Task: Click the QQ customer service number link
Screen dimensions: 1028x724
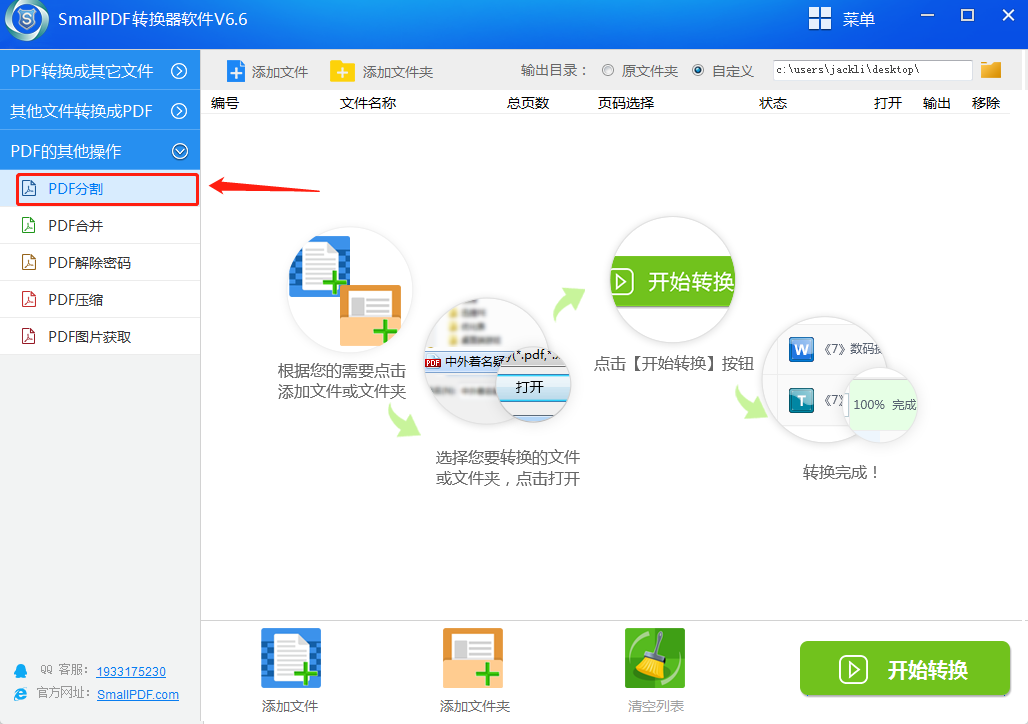Action: [x=131, y=671]
